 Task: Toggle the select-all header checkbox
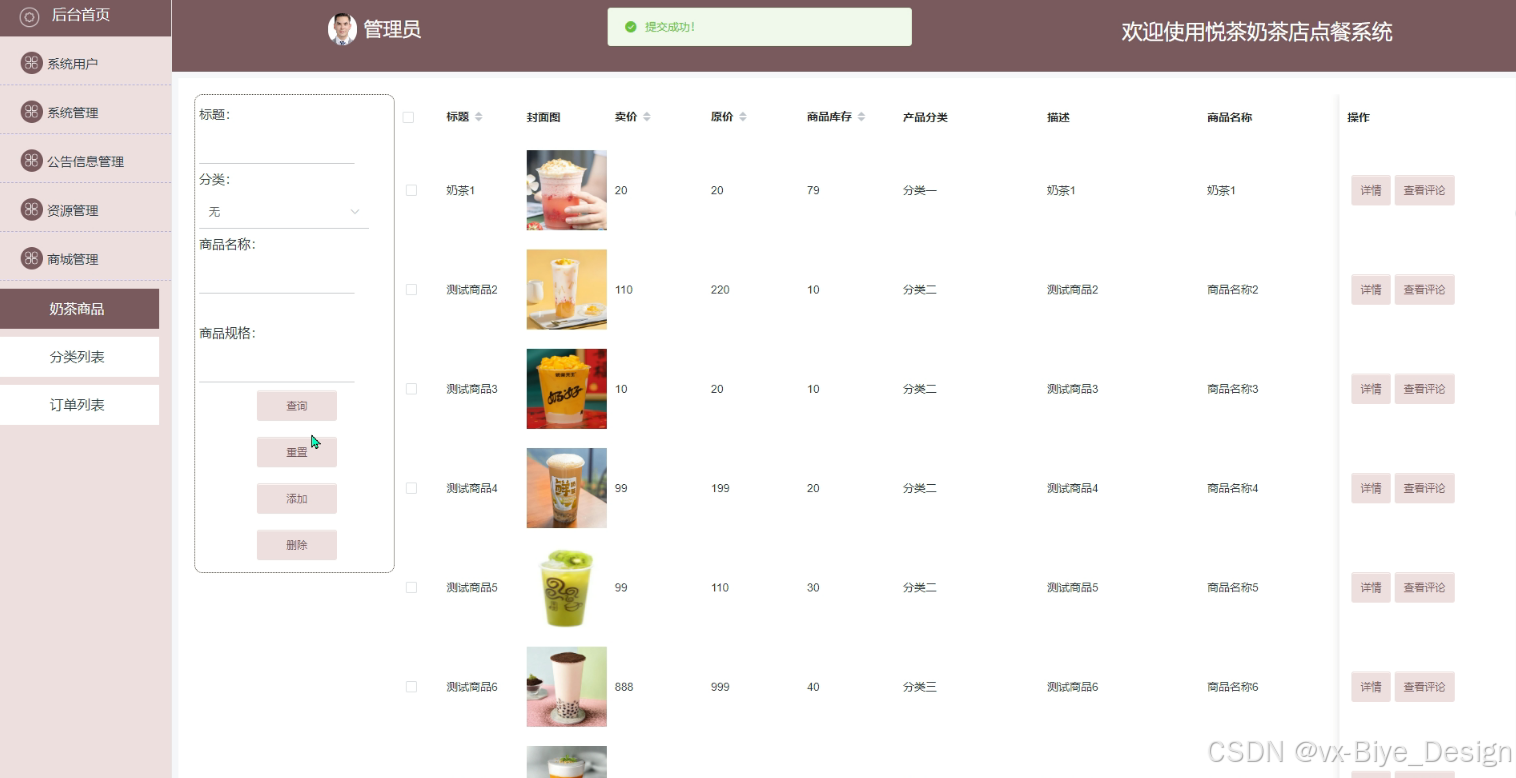point(408,117)
